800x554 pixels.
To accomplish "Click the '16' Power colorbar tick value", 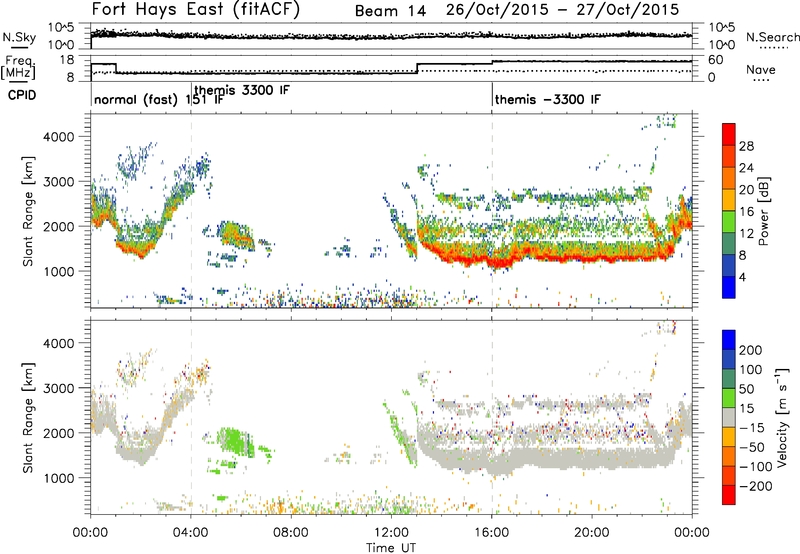I will [x=746, y=212].
